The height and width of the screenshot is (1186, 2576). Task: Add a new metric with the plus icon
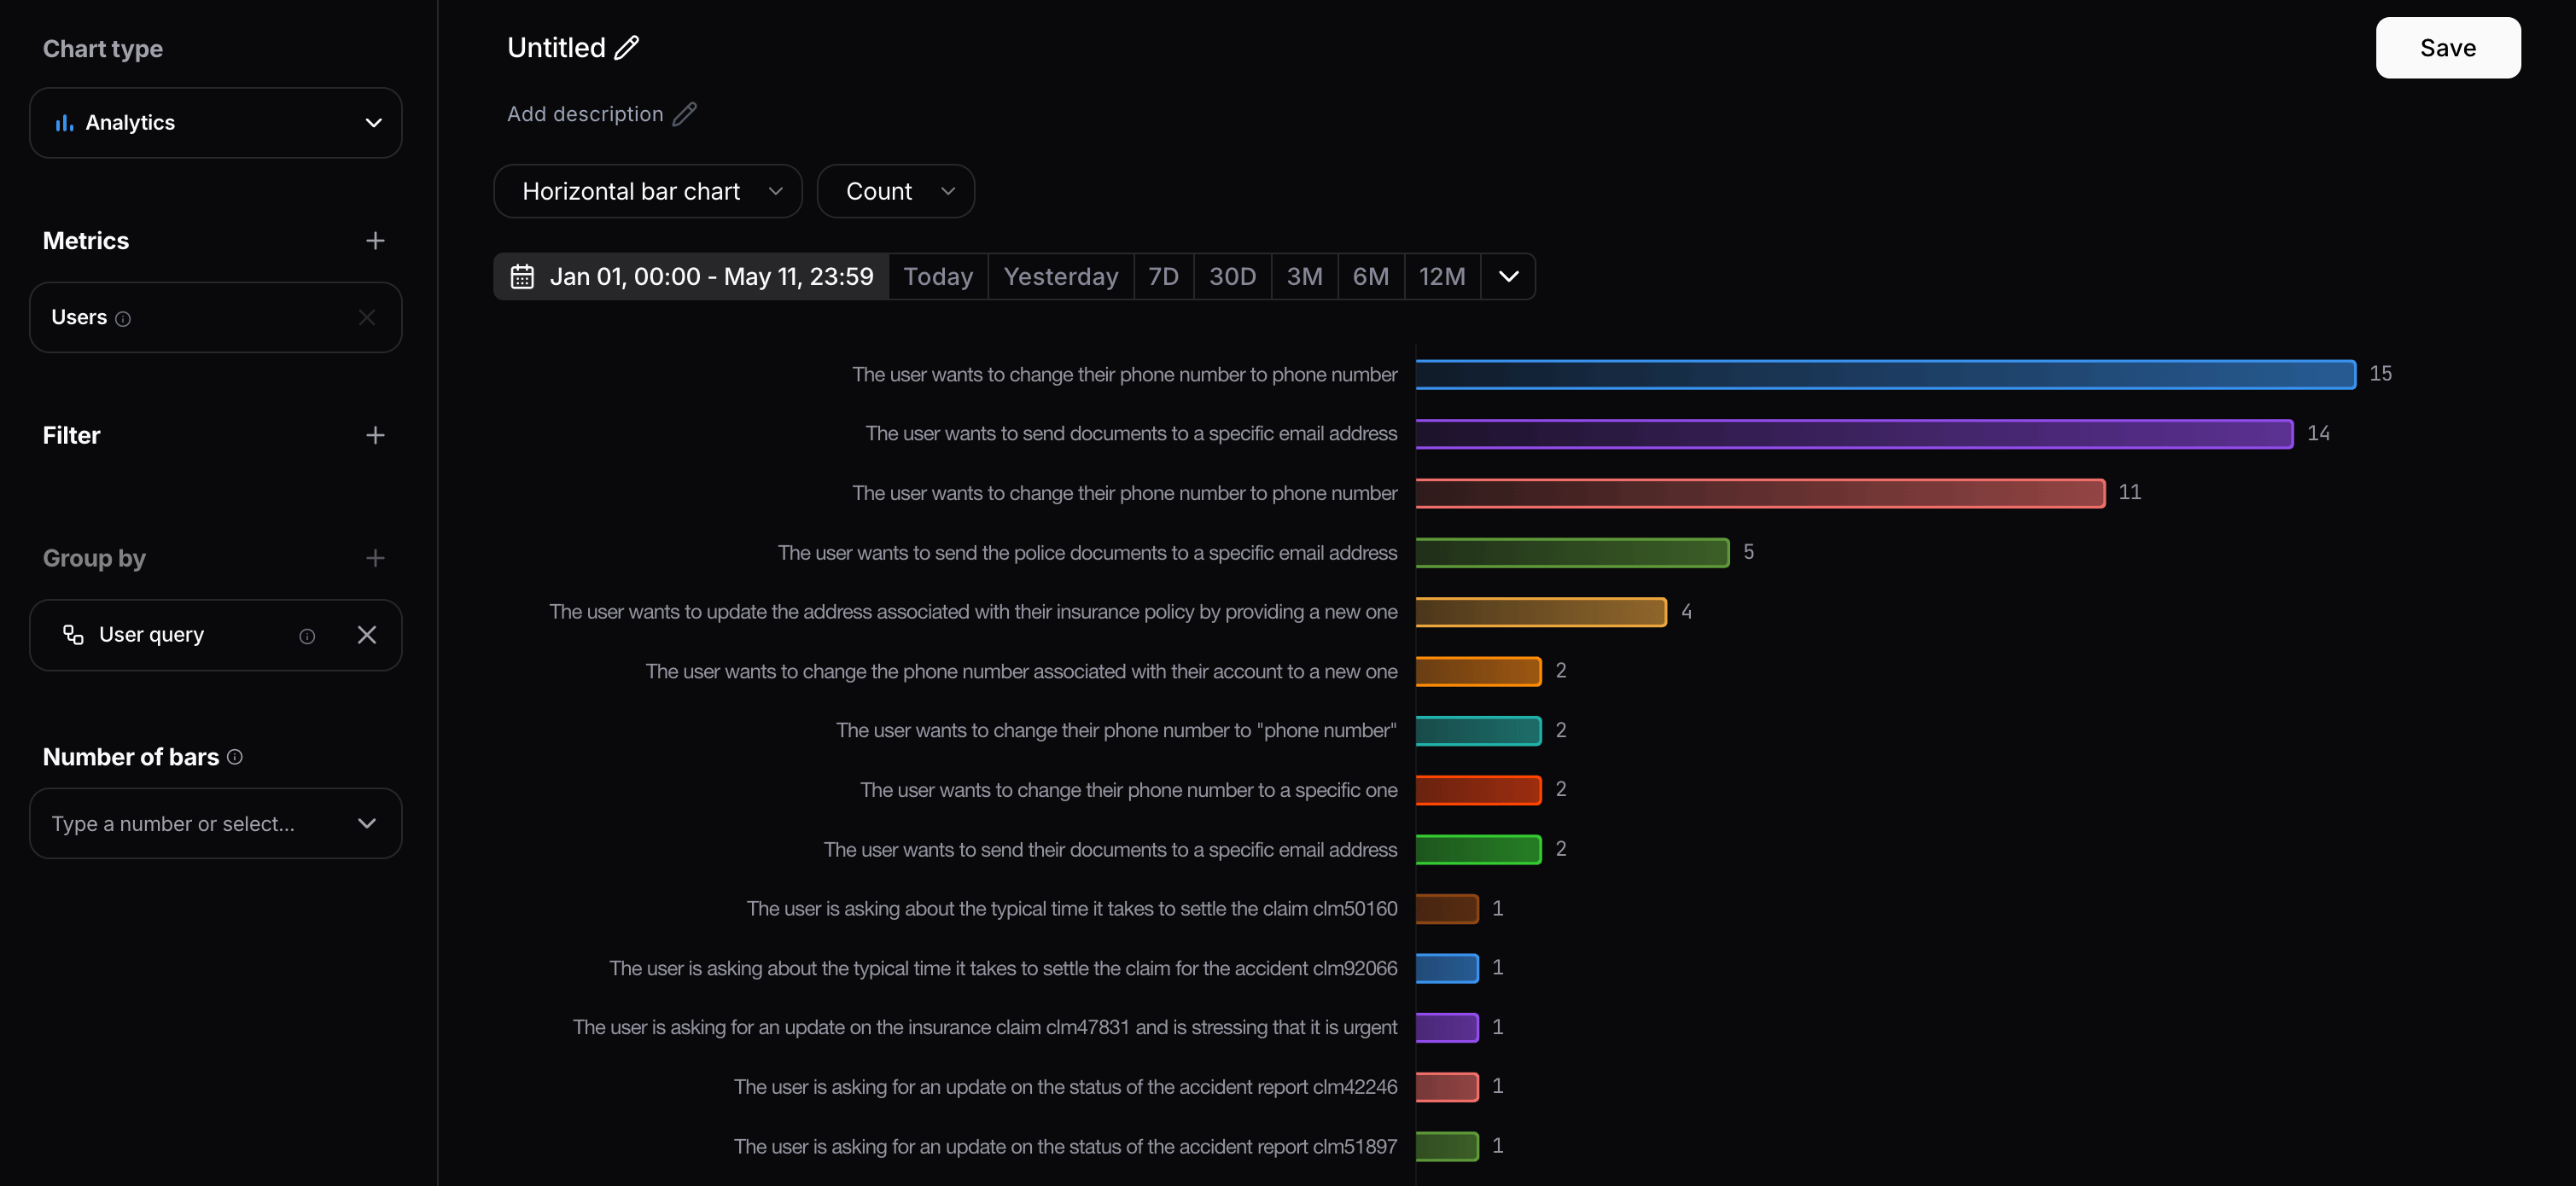375,241
